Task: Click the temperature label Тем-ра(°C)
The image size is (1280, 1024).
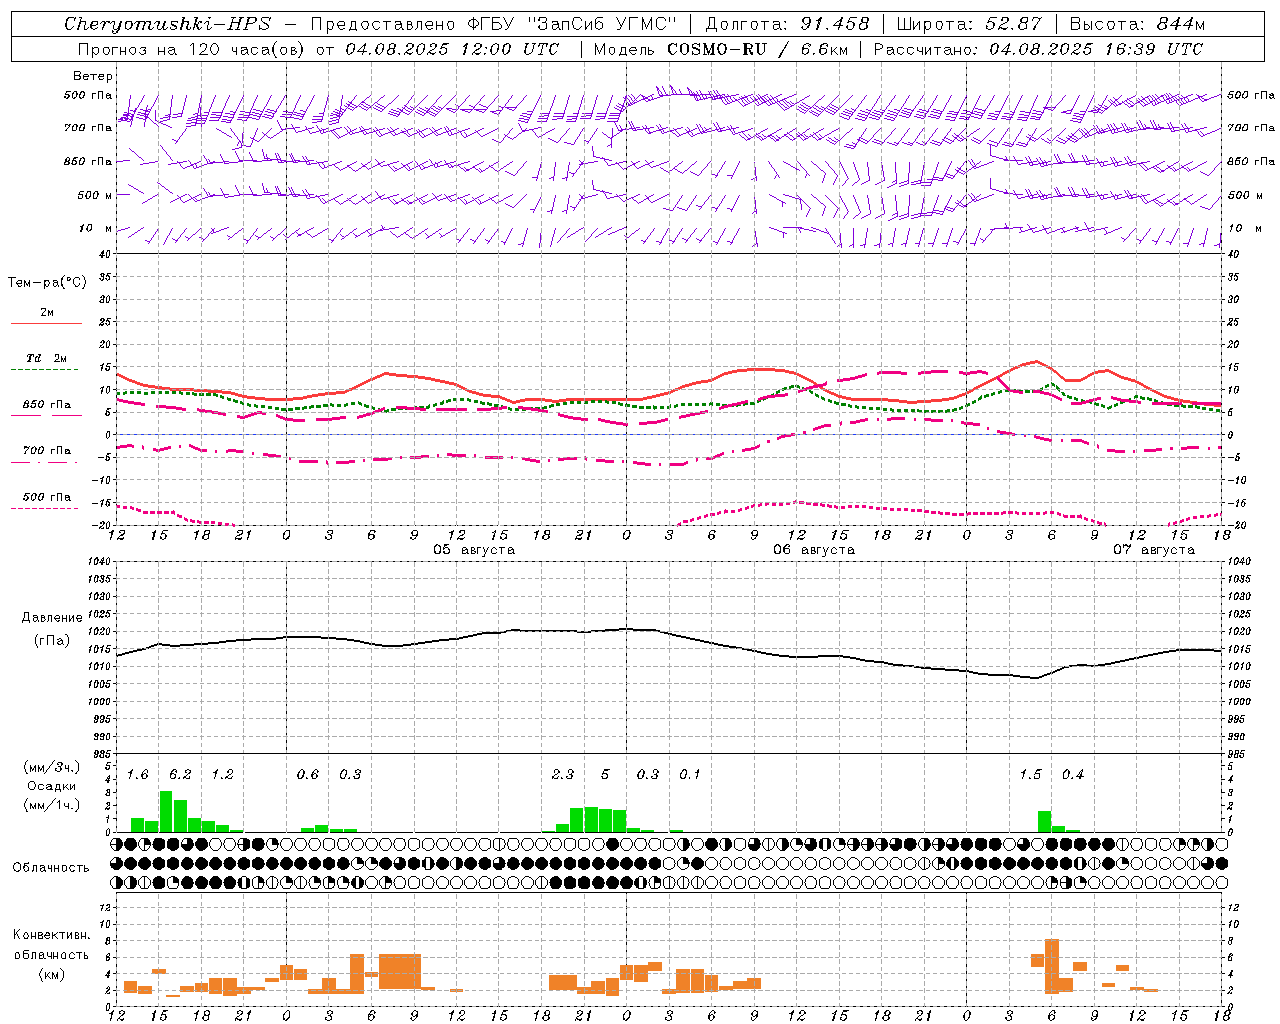Action: coord(47,282)
